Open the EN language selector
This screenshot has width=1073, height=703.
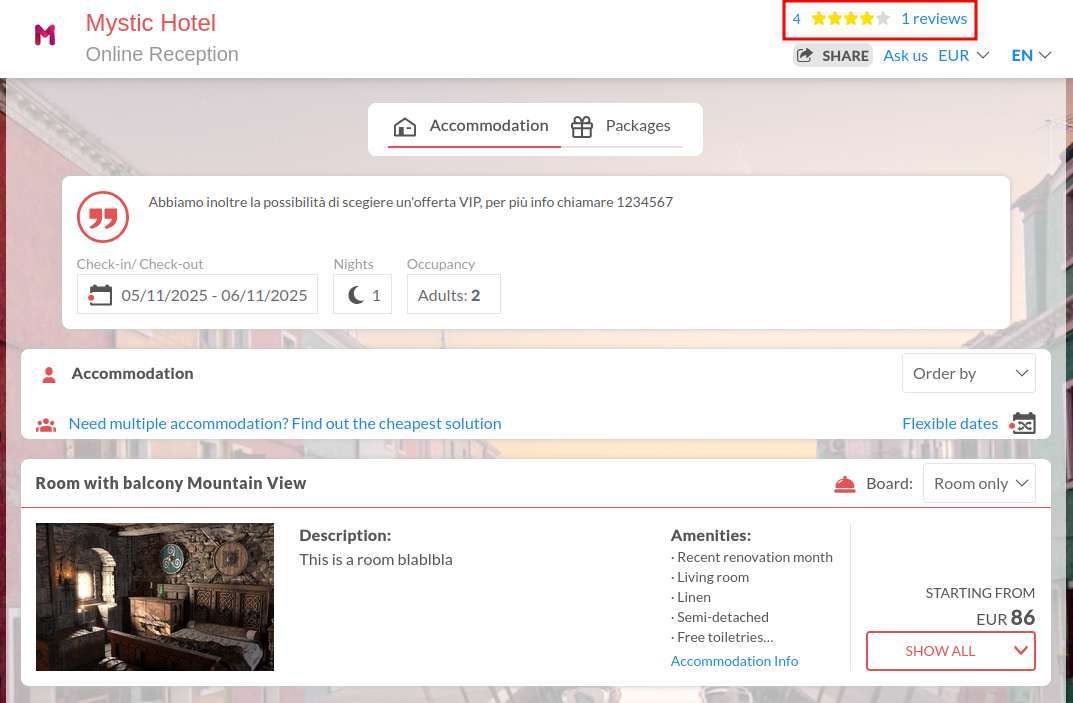1030,55
